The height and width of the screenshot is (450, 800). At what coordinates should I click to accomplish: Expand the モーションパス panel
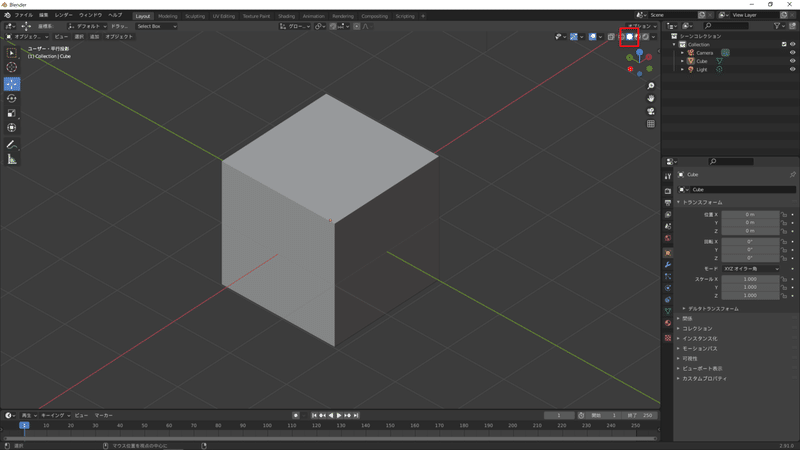click(697, 348)
